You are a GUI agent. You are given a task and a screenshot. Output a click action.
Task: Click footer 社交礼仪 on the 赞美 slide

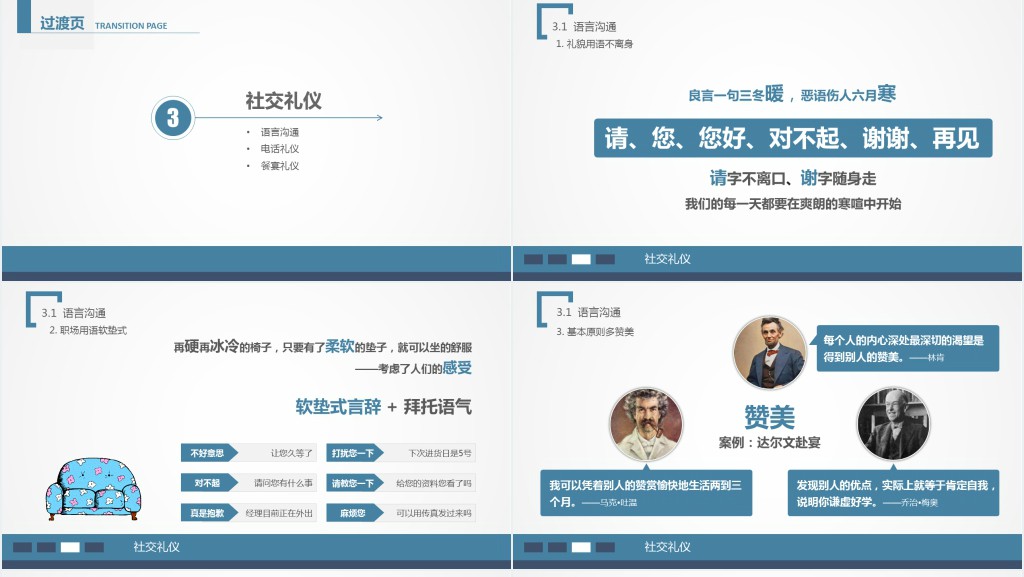[x=667, y=547]
